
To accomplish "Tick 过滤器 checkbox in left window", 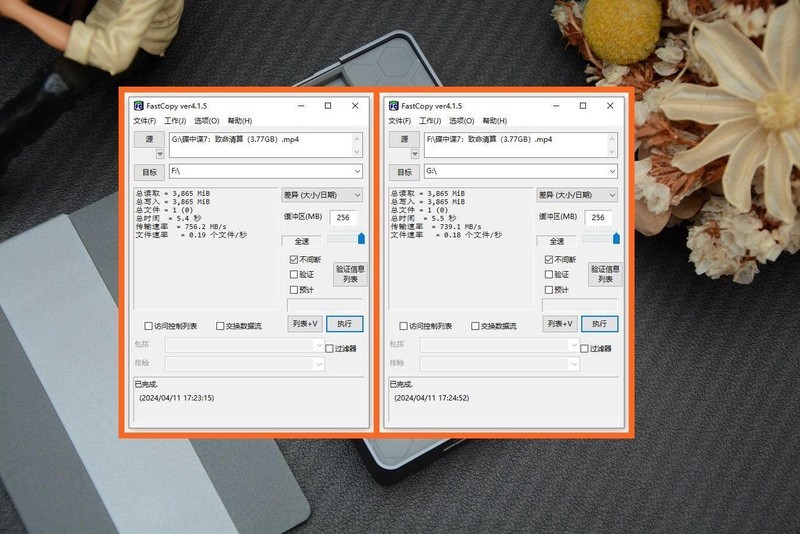I will point(330,348).
